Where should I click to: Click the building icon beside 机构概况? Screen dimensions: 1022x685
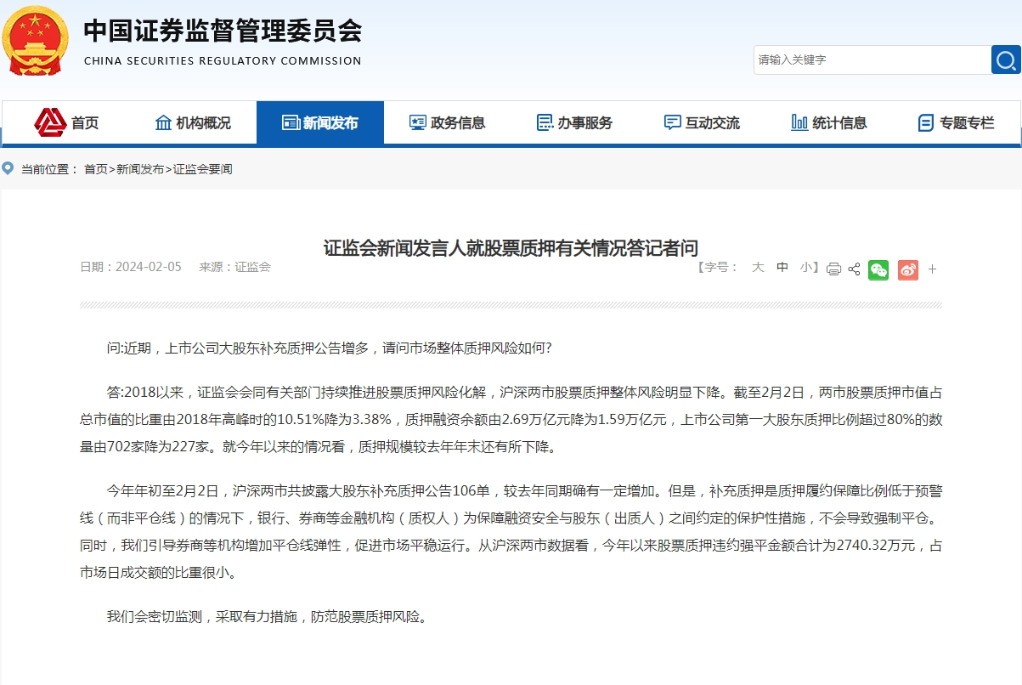point(163,123)
